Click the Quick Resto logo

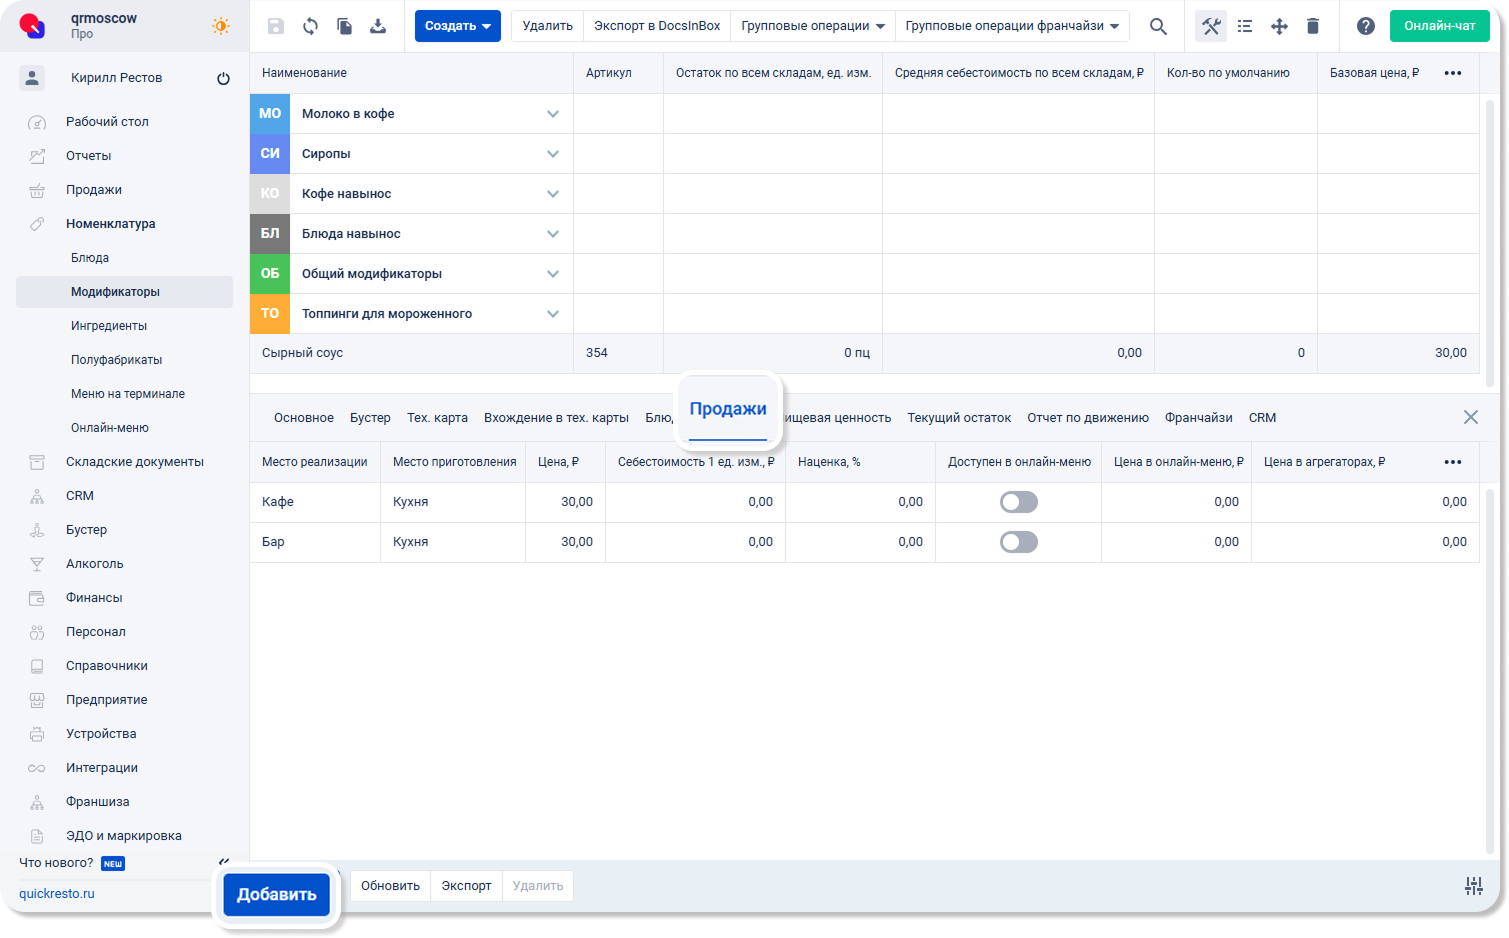33,25
